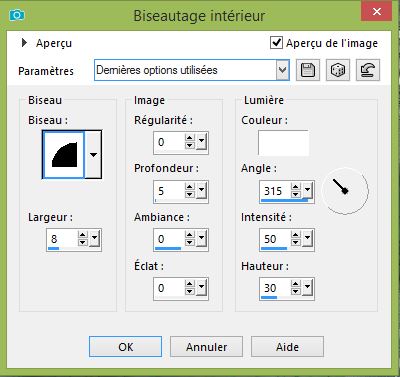
Task: Click the Aide button
Action: pyautogui.click(x=287, y=347)
